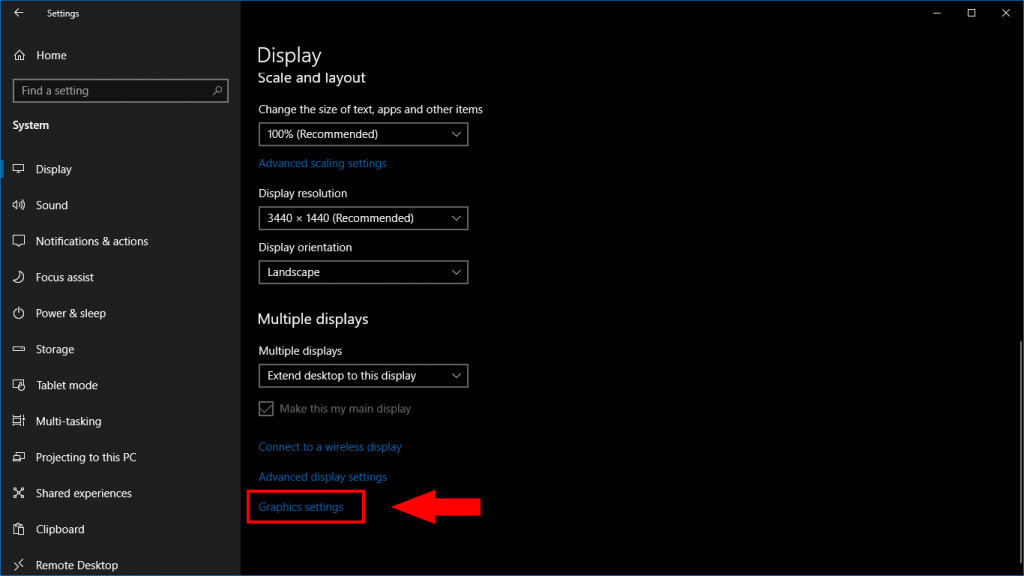Open the Multiple displays dropdown

[363, 376]
